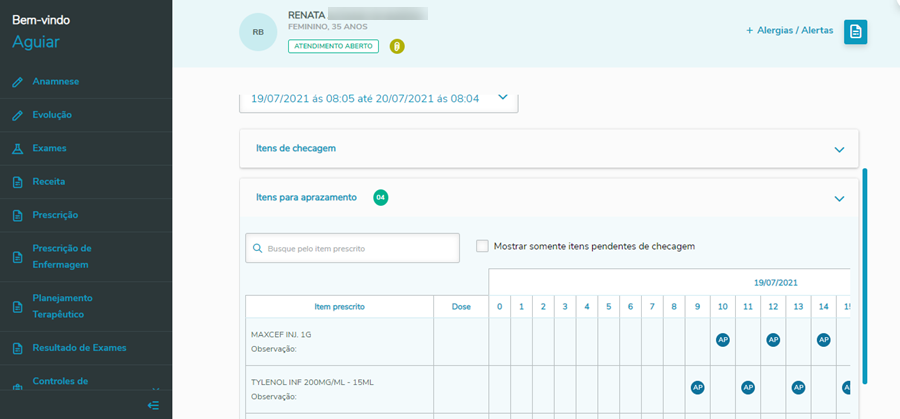
Task: Collapse the Itens para aprazamento section chevron
Action: pyautogui.click(x=839, y=199)
